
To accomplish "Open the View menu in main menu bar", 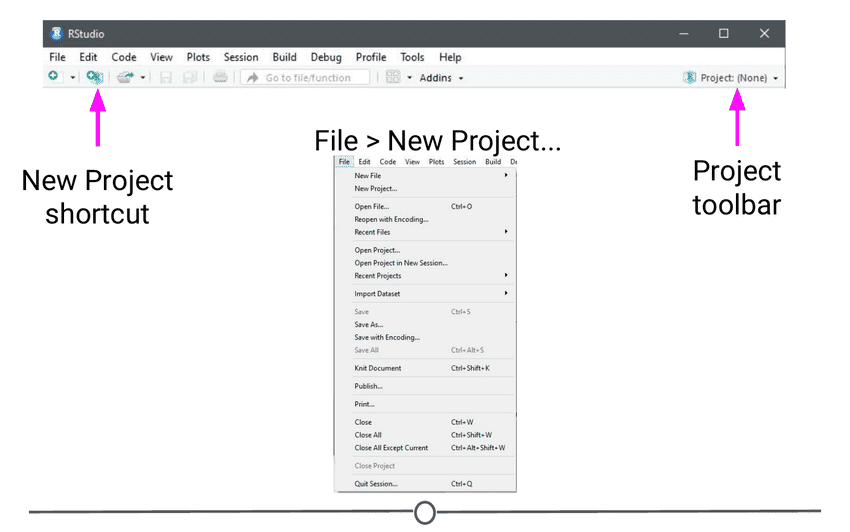I will pyautogui.click(x=161, y=57).
